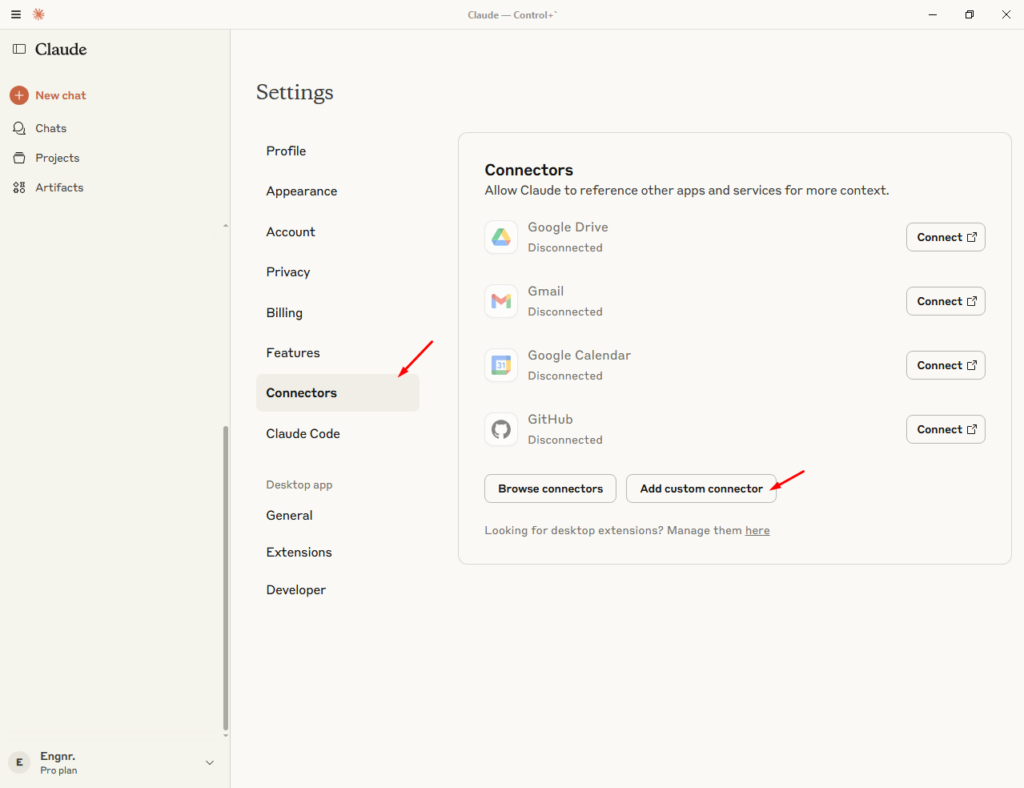The image size is (1024, 788).
Task: Click the scrollbar up arrow in sidebar
Action: [x=226, y=226]
